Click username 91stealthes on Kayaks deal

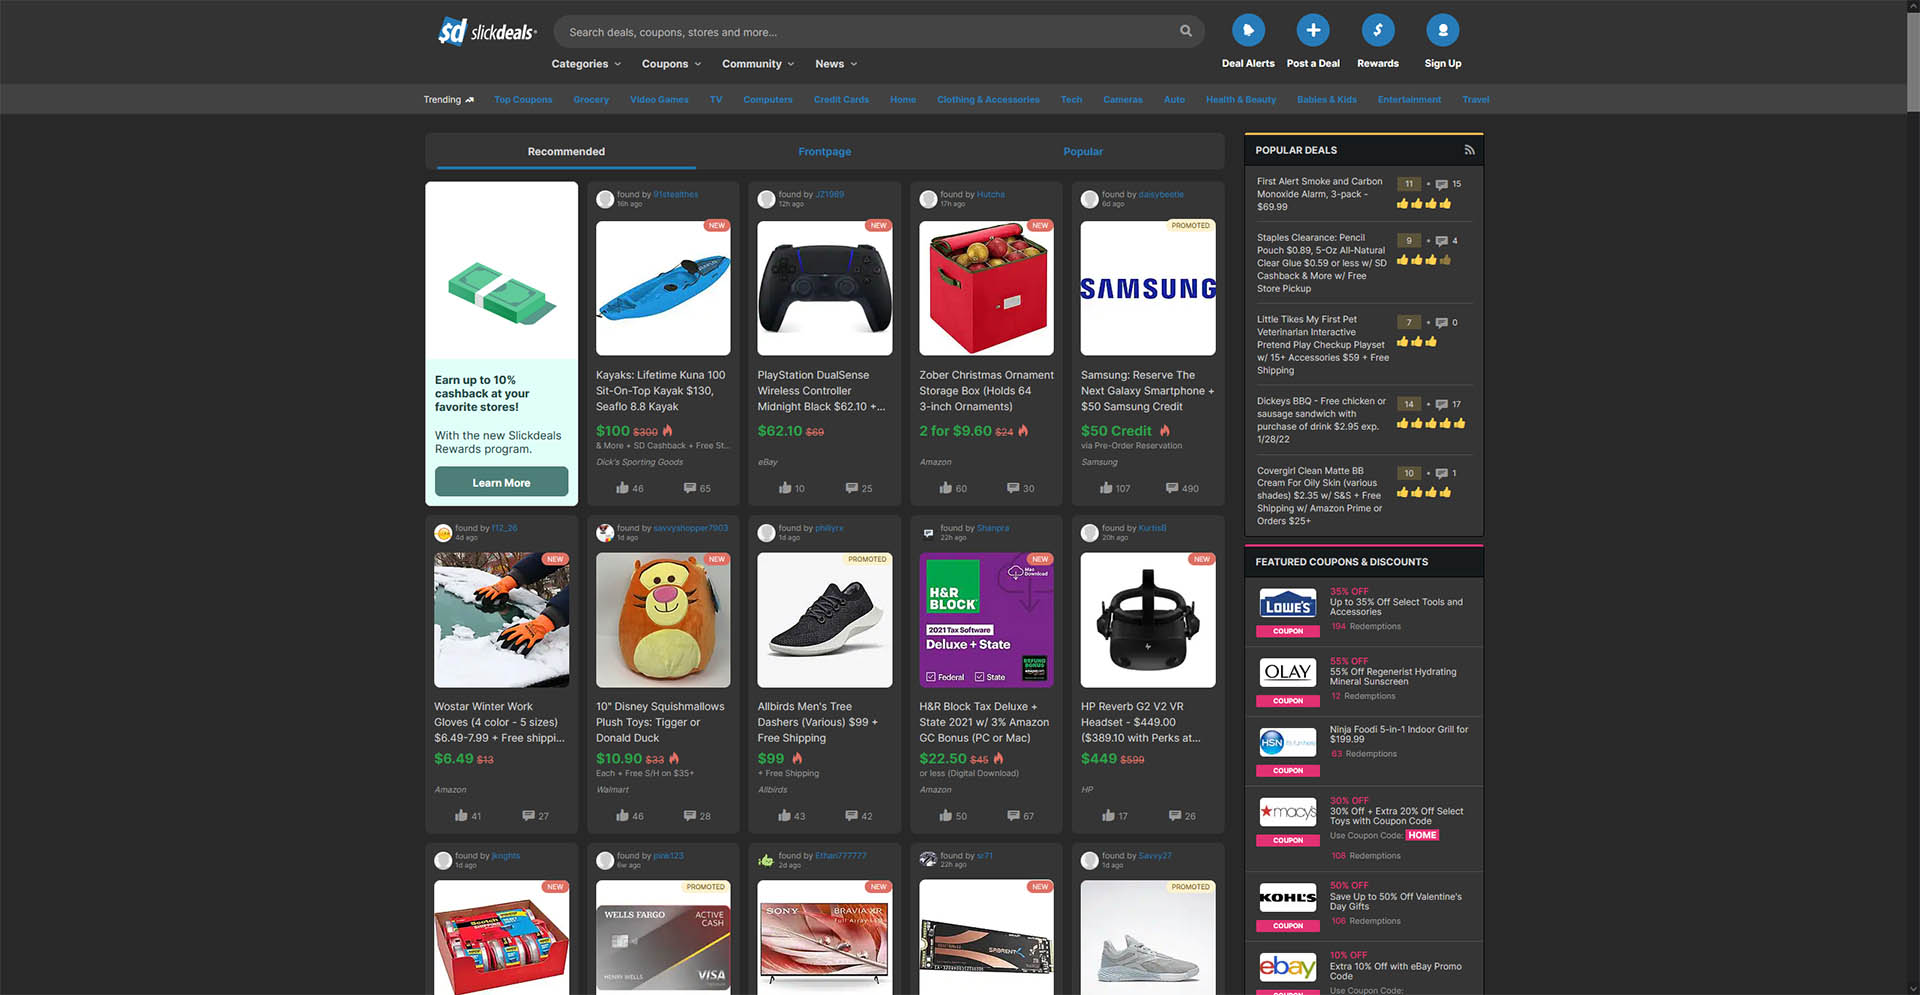point(676,194)
